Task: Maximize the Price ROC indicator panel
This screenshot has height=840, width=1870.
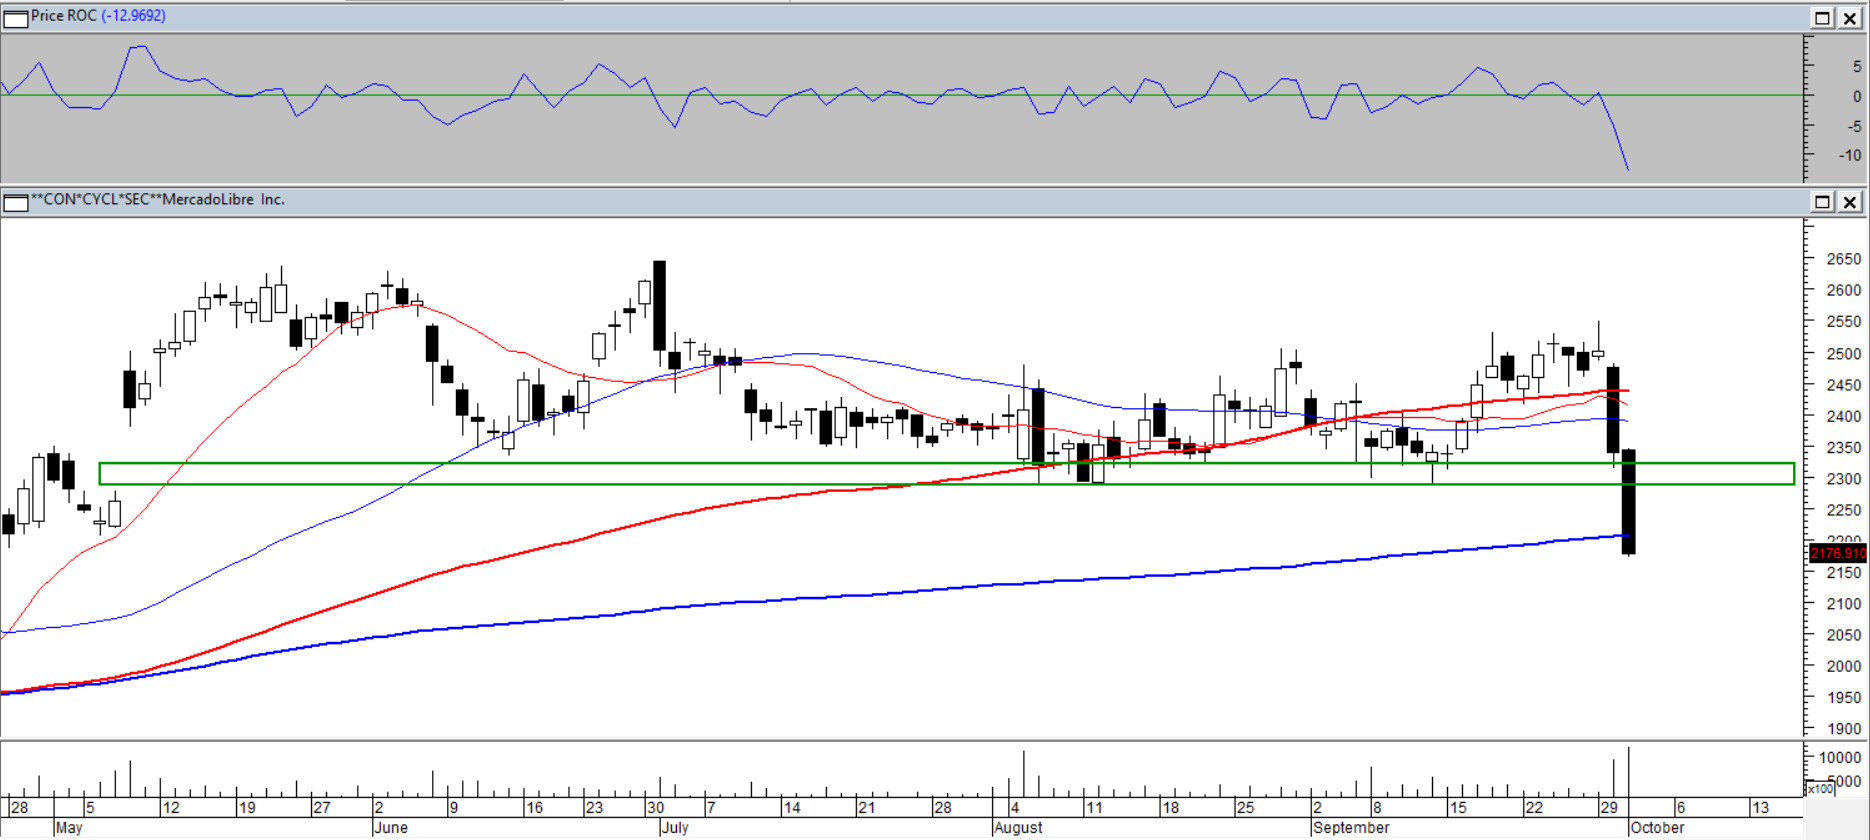Action: pos(1822,18)
